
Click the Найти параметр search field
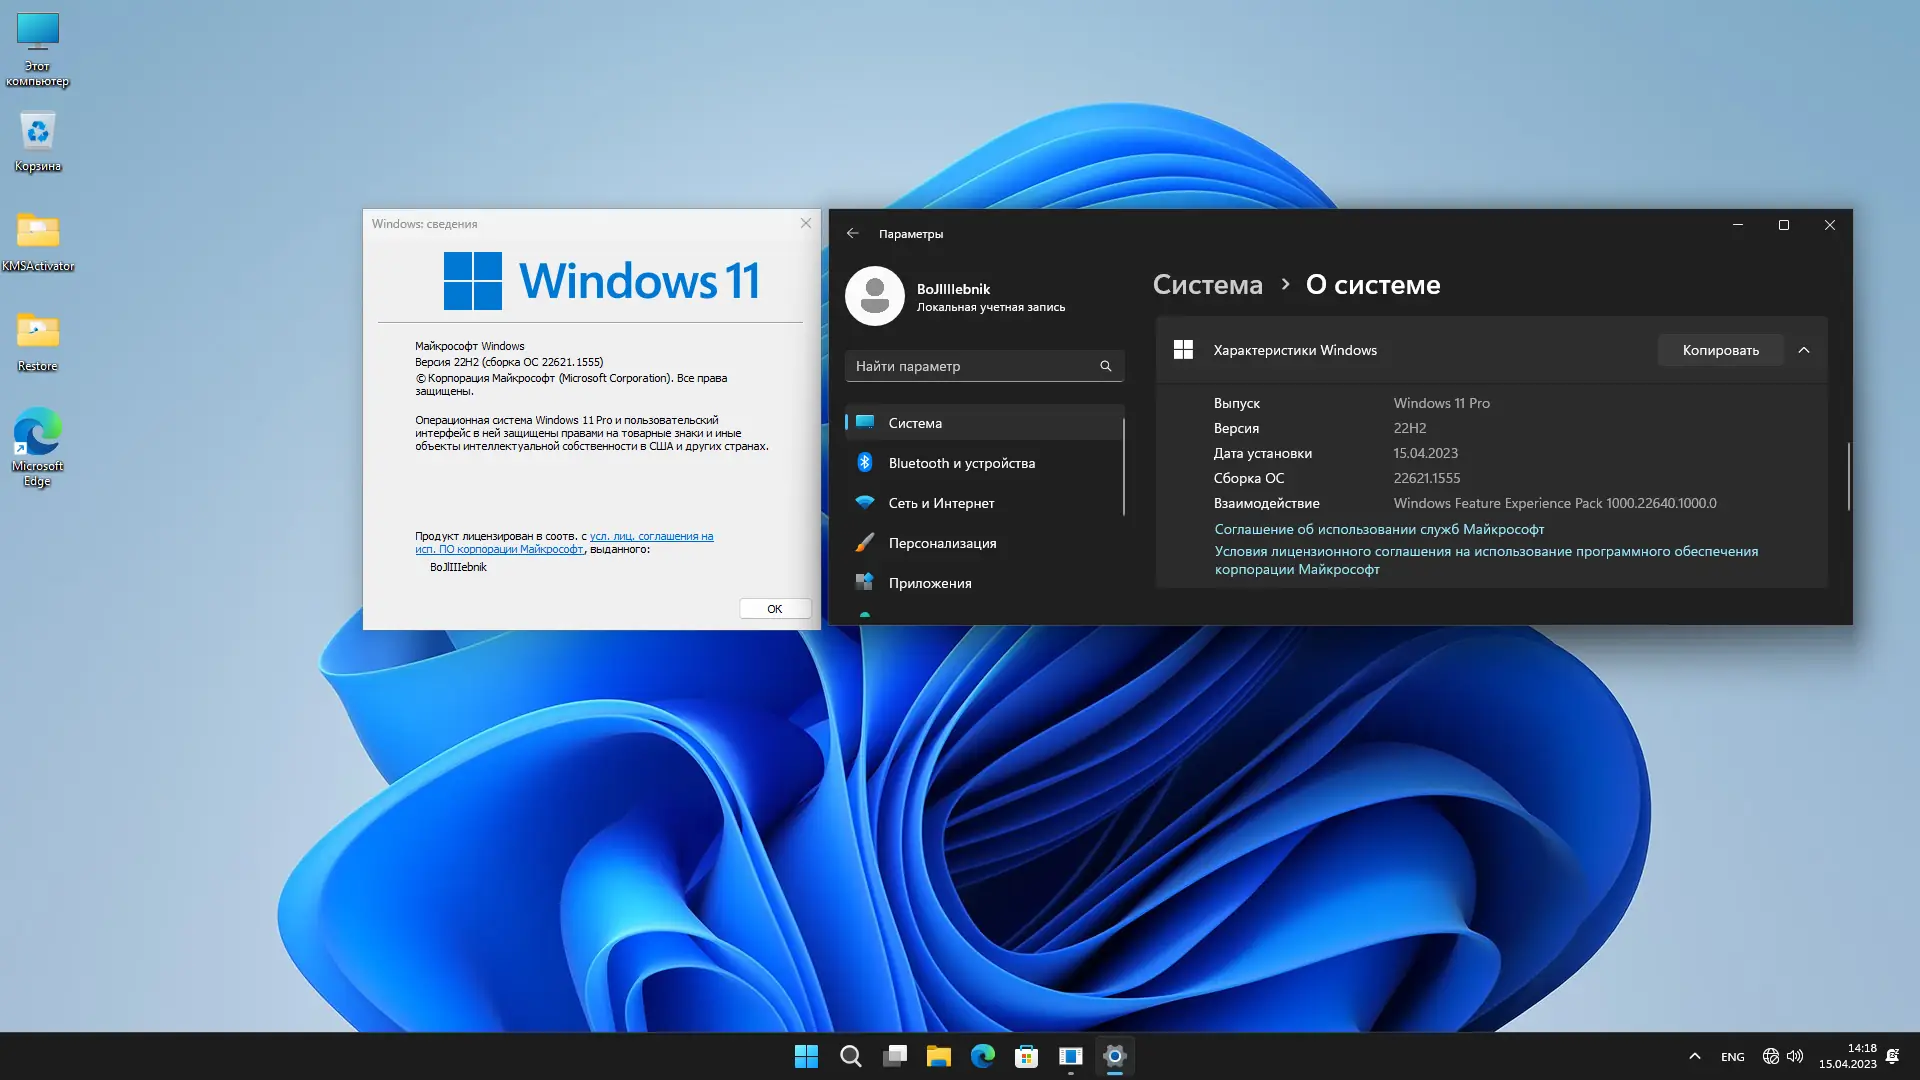[x=970, y=366]
